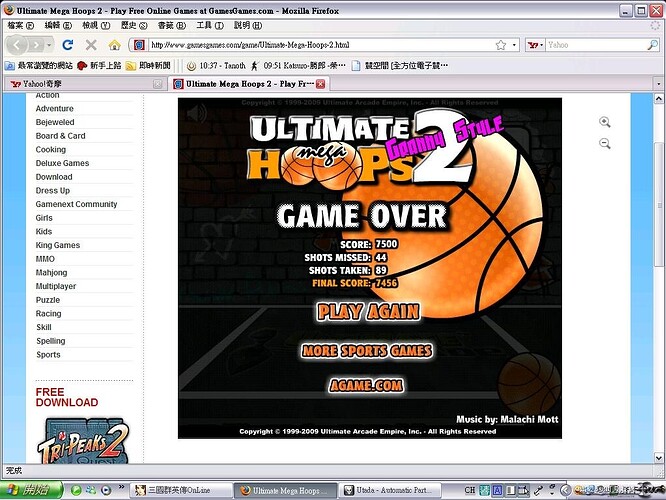
Task: Open the Puzzle category link
Action: click(x=48, y=300)
